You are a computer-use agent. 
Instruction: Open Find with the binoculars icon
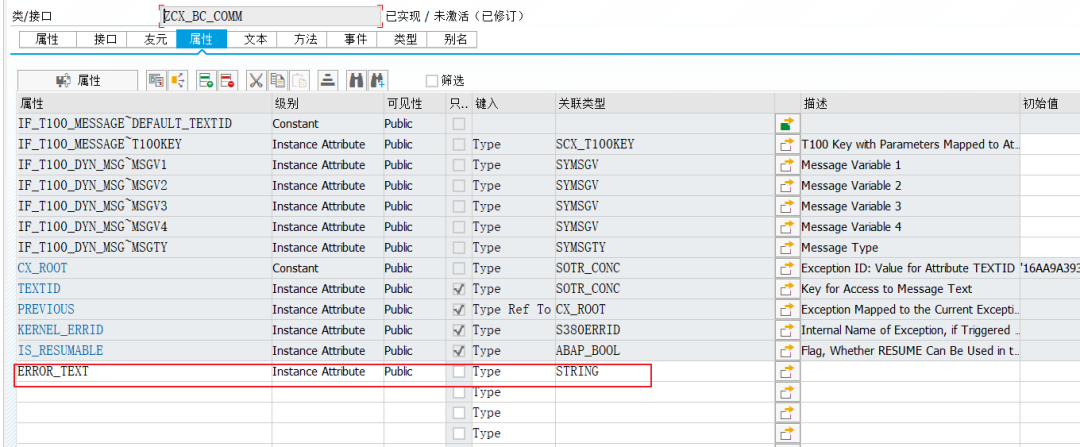[x=355, y=81]
